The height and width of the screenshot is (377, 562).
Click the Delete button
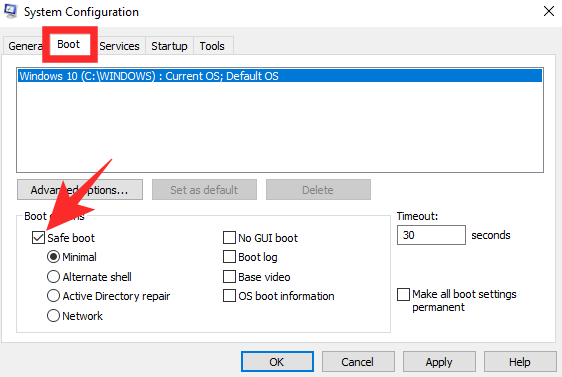[318, 190]
